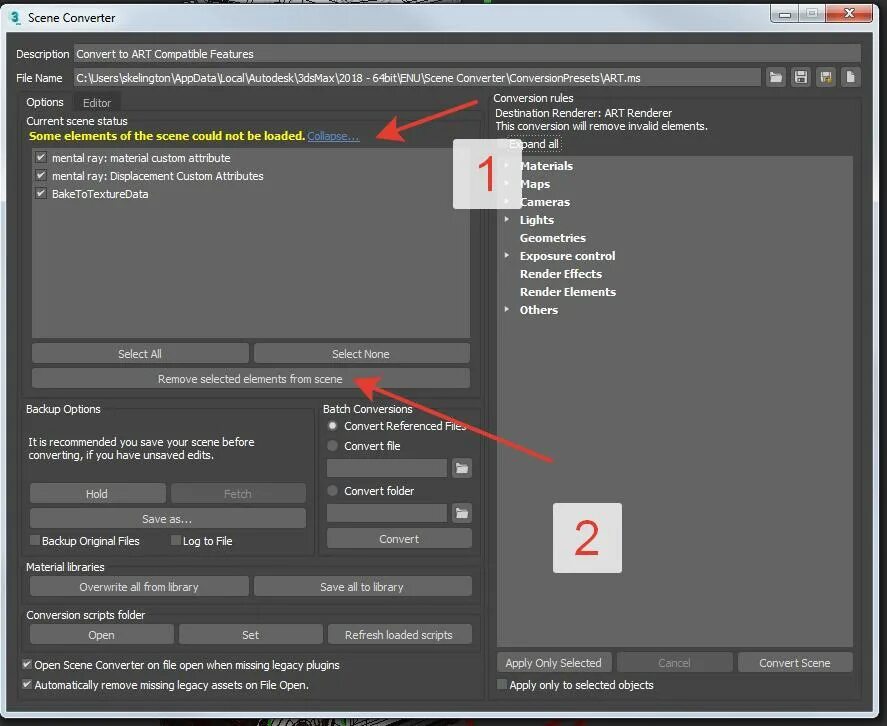This screenshot has width=887, height=726.
Task: Open a conversion preset file via folder icon
Action: tap(776, 78)
